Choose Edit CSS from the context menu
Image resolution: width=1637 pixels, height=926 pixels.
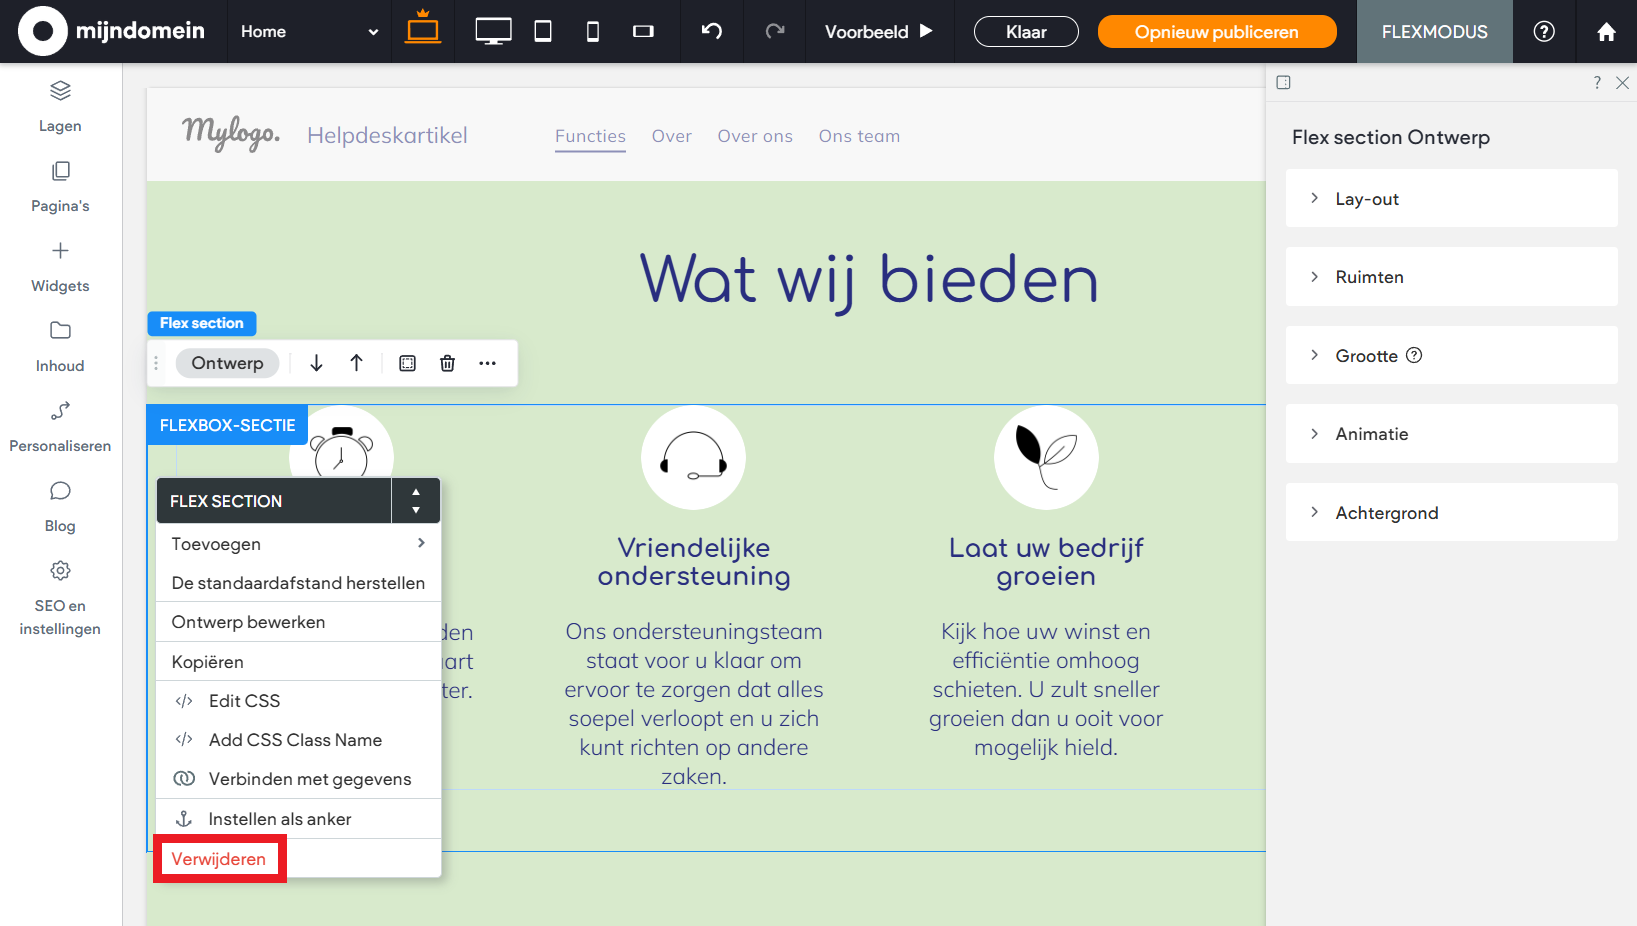click(244, 700)
